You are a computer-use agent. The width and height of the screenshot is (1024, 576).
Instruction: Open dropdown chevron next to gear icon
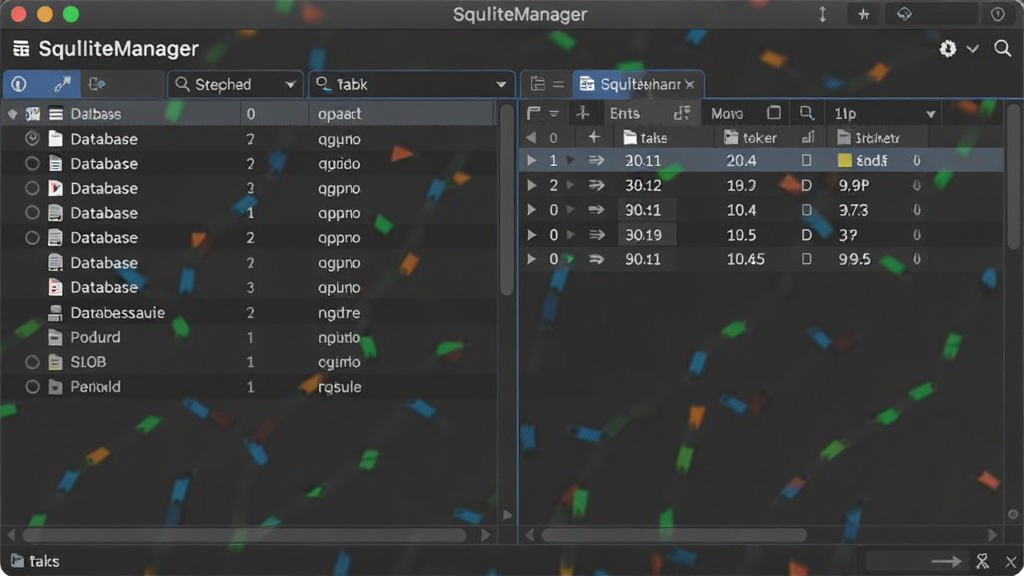tap(972, 49)
